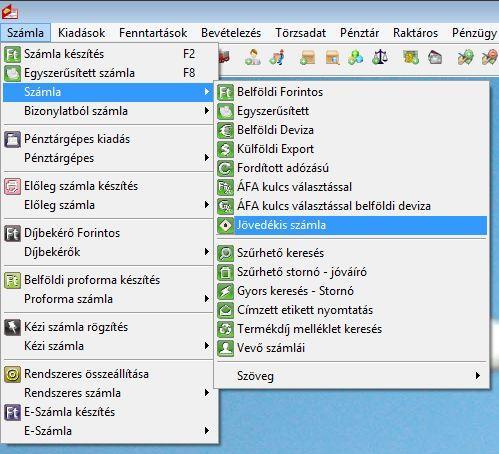499x454 pixels.
Task: Select Számla készítés F2 item
Action: point(109,54)
